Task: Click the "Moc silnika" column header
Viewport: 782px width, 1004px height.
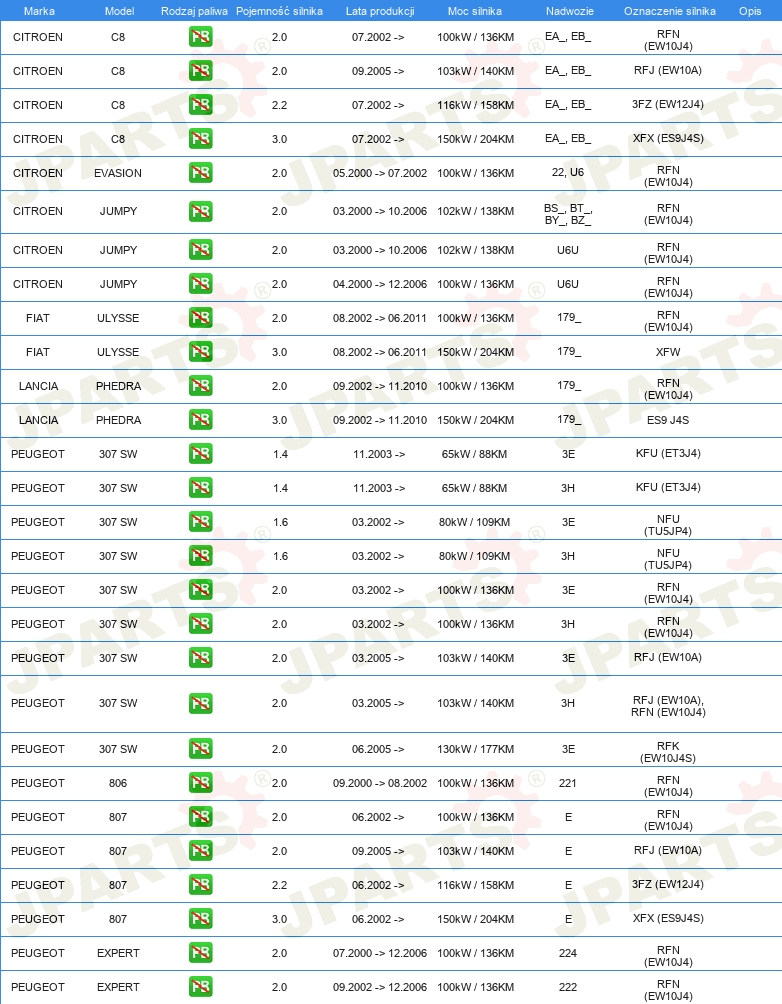Action: (475, 11)
